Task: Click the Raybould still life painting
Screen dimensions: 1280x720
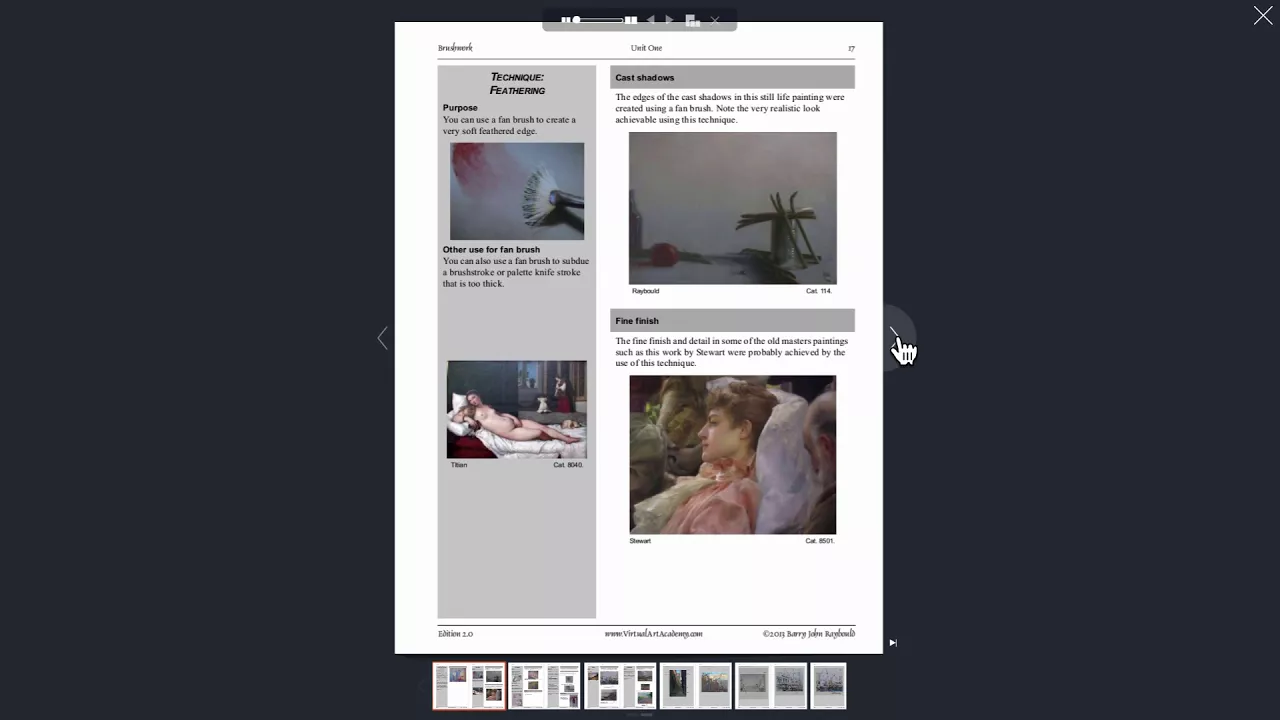Action: (x=733, y=208)
